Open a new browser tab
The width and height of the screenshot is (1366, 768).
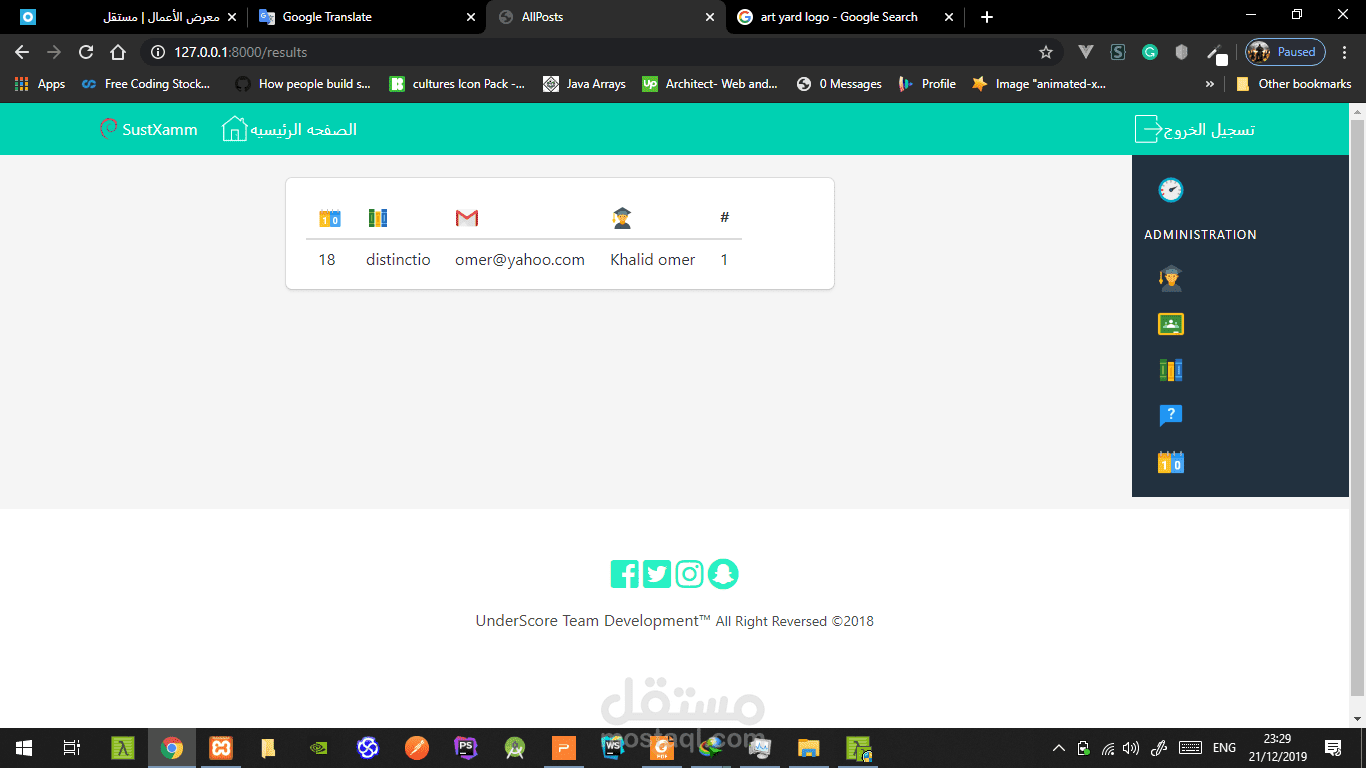[x=987, y=17]
